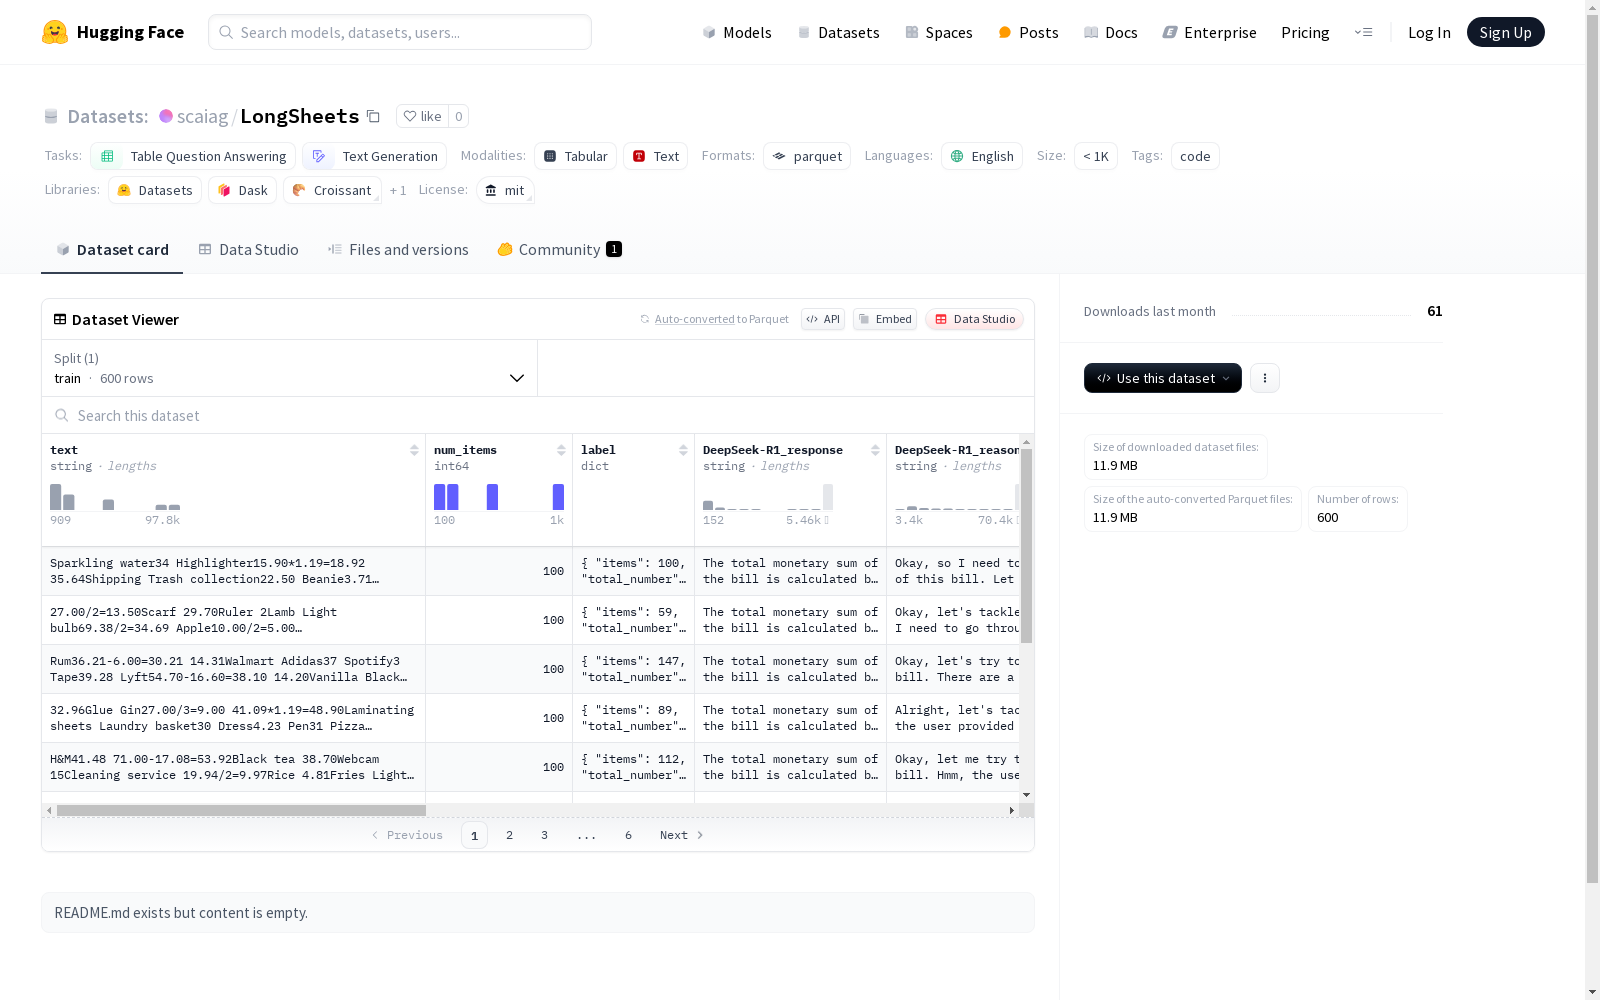Click the code tag
This screenshot has height=1000, width=1600.
1195,156
